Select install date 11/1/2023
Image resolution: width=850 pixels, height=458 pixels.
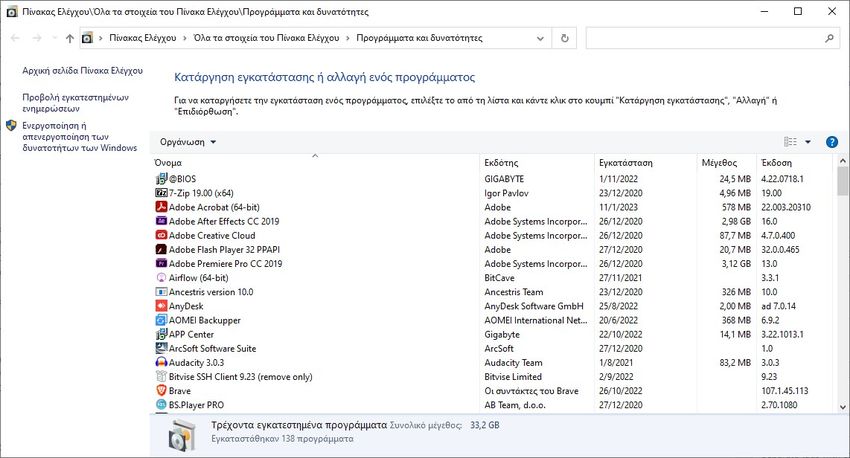coord(619,207)
